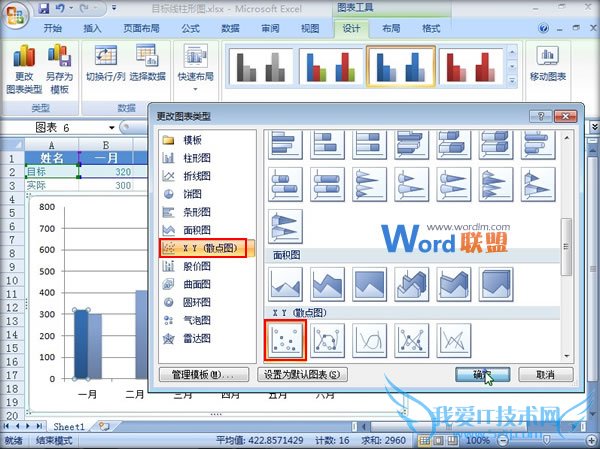The image size is (600, 449).
Task: Open the 插入 (Insert) ribbon tab
Action: [x=92, y=28]
